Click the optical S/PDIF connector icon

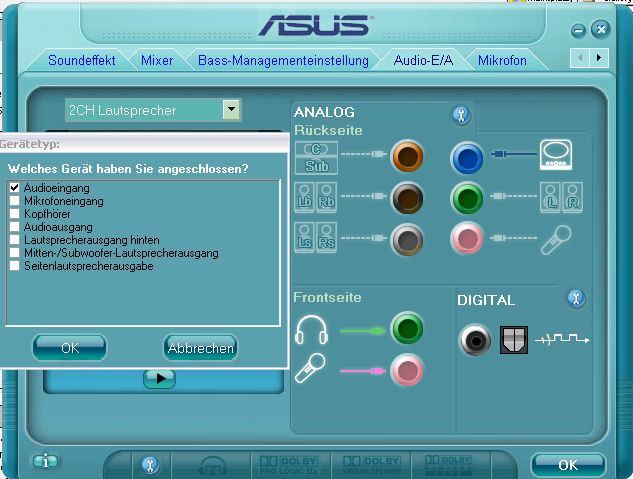point(514,340)
